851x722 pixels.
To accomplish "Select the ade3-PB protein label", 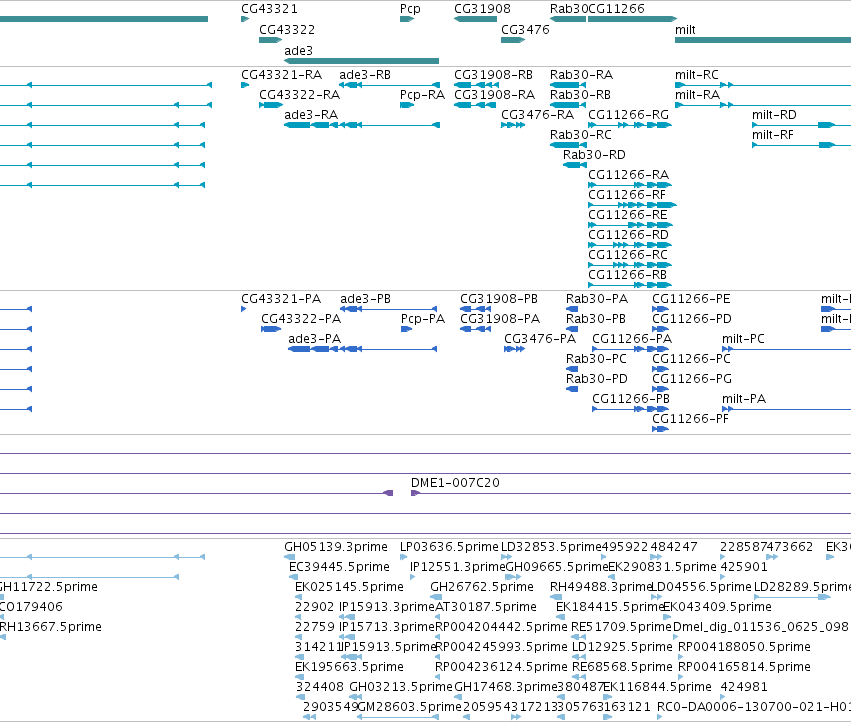I will pyautogui.click(x=366, y=299).
